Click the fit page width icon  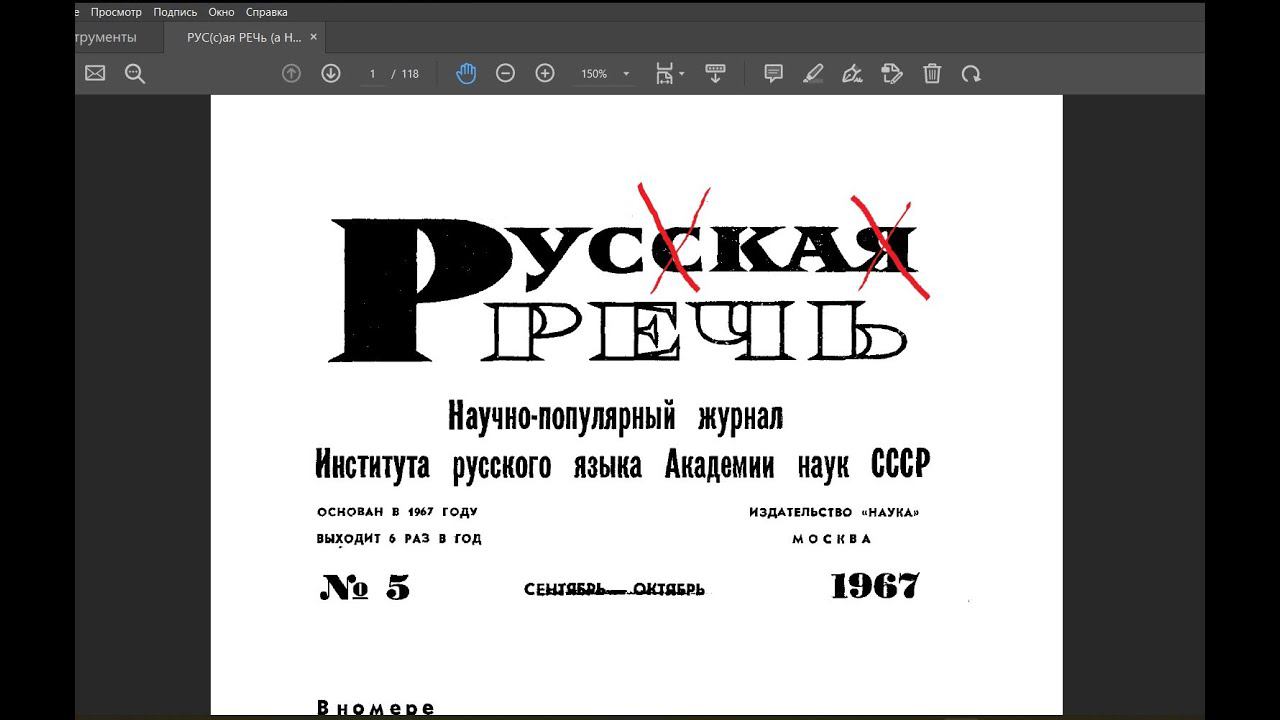click(664, 73)
